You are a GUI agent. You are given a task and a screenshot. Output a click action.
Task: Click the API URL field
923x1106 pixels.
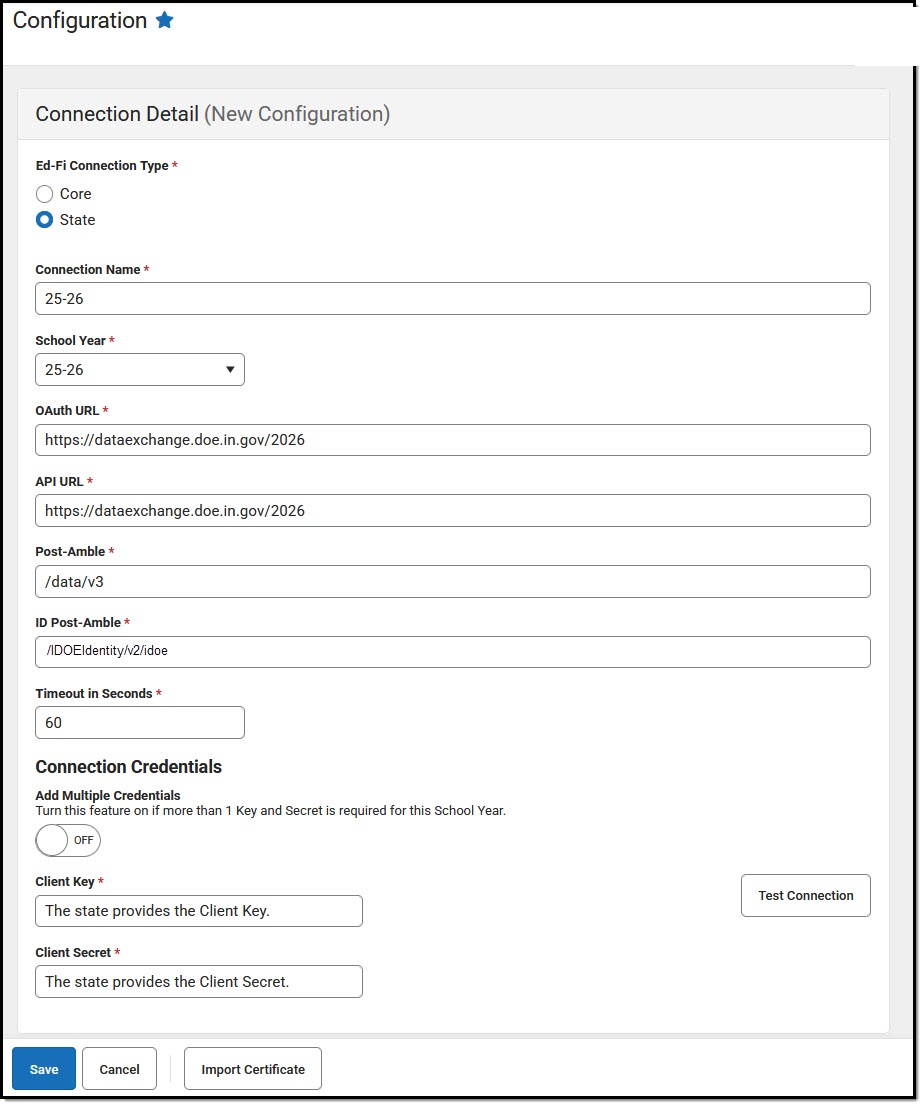(x=452, y=511)
